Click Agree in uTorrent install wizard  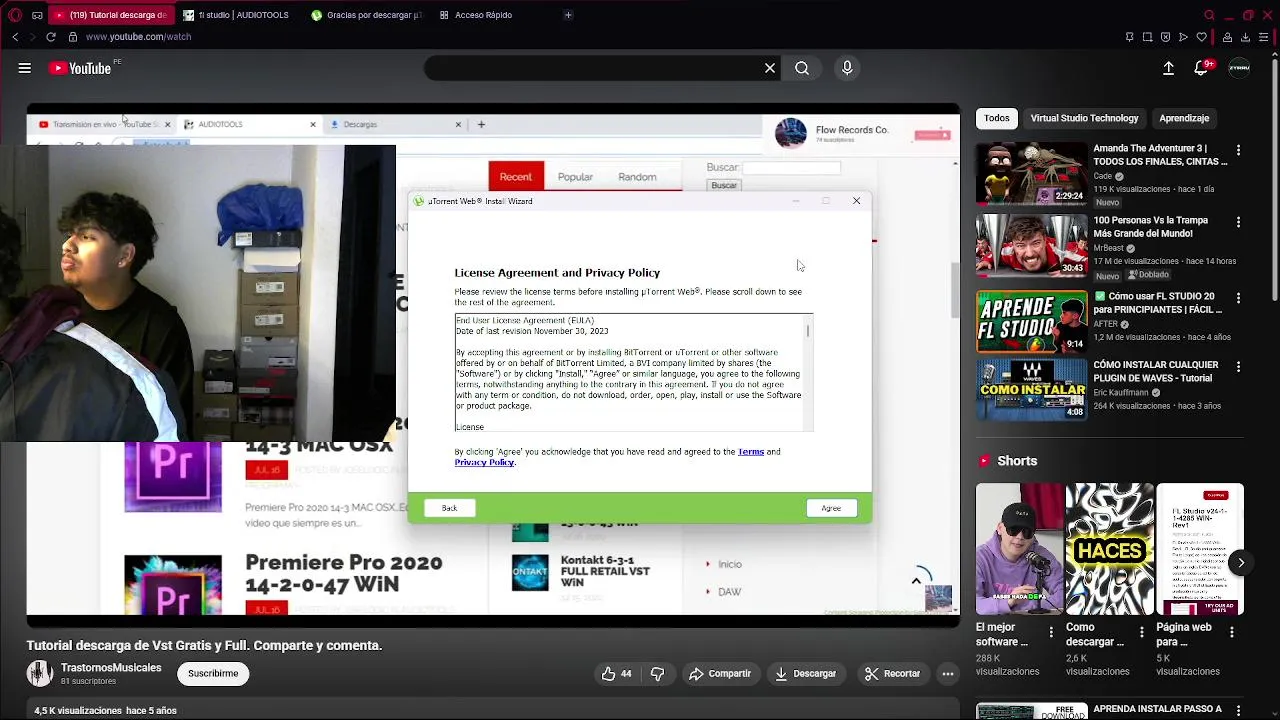[x=831, y=508]
